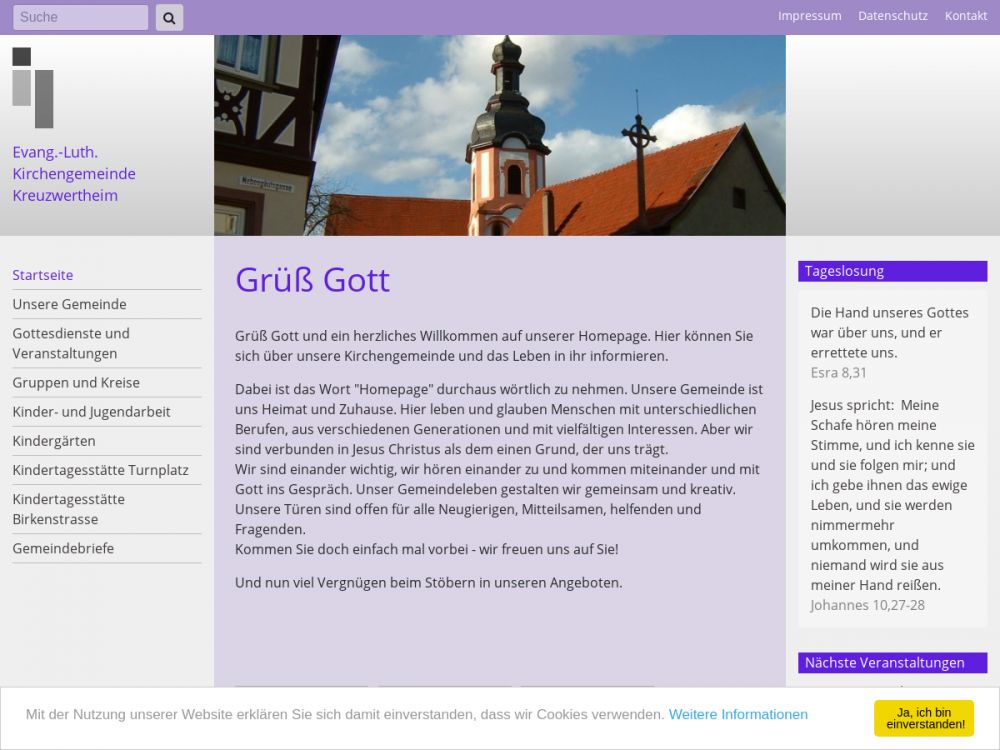Open the Kindergärten page

54,440
